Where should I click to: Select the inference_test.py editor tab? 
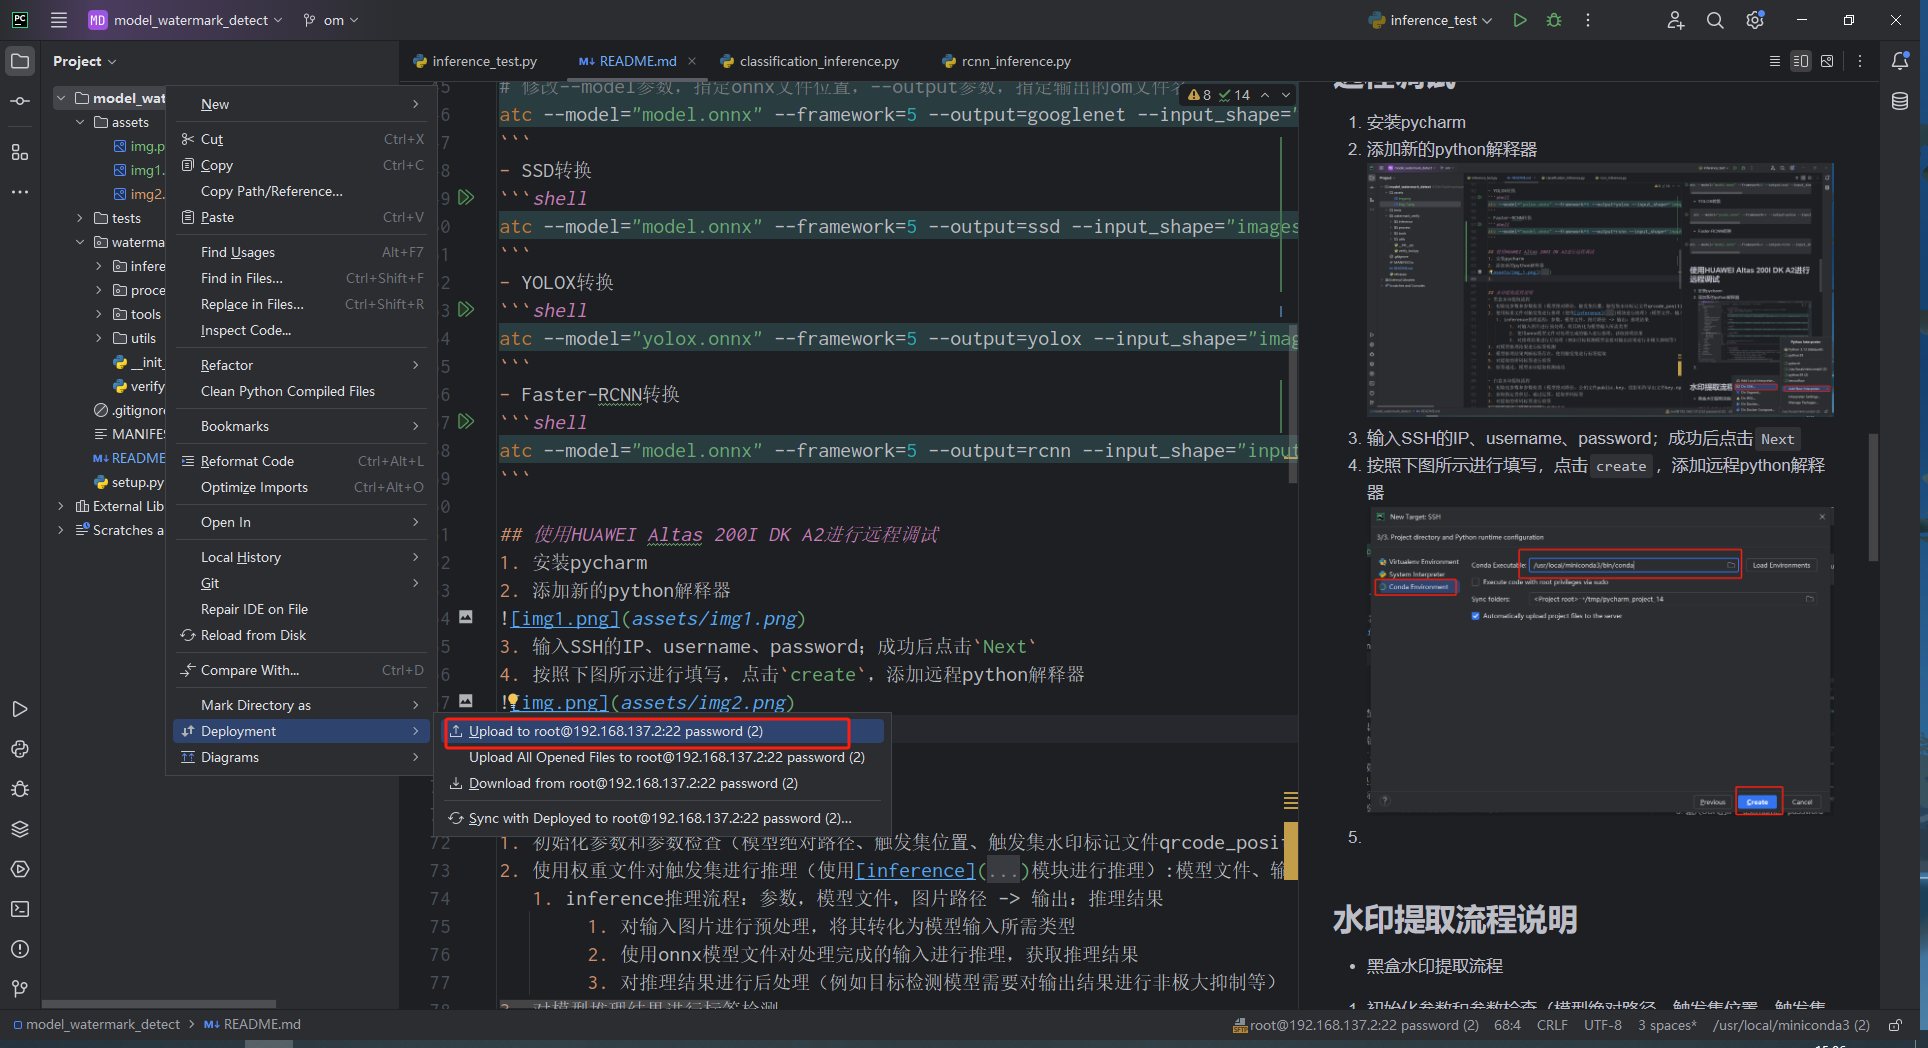pyautogui.click(x=475, y=61)
